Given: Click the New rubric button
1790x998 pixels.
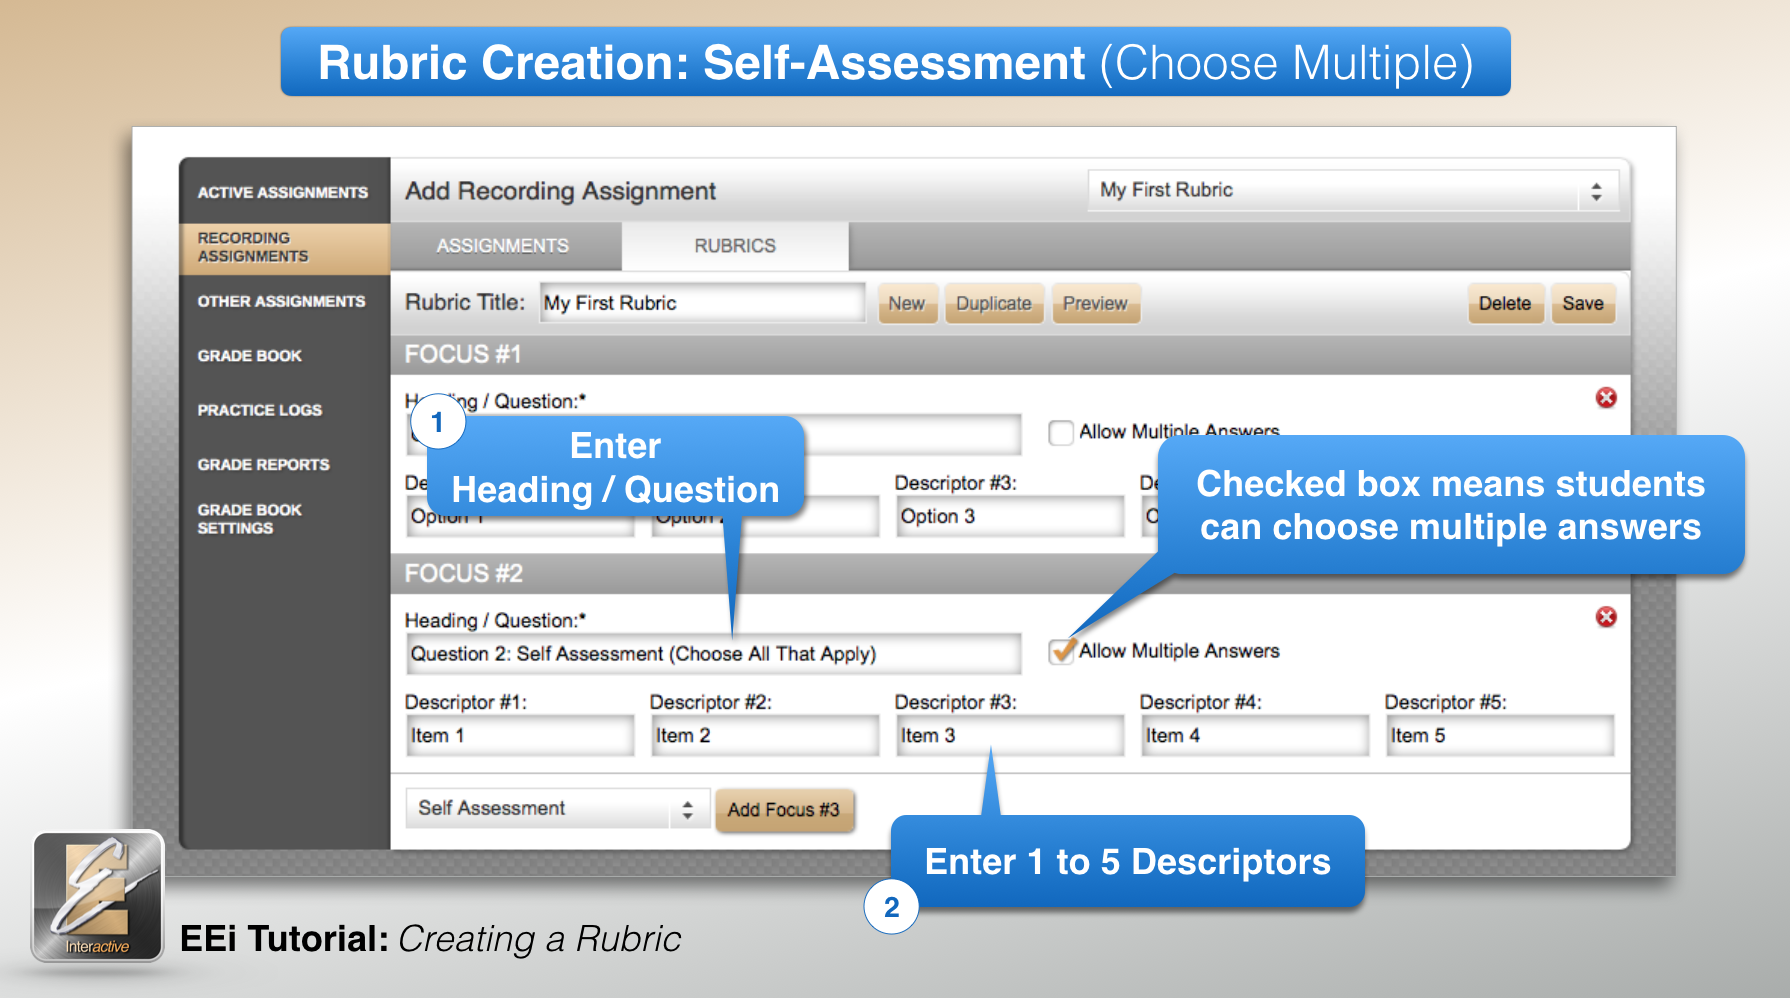Looking at the screenshot, I should pyautogui.click(x=907, y=303).
